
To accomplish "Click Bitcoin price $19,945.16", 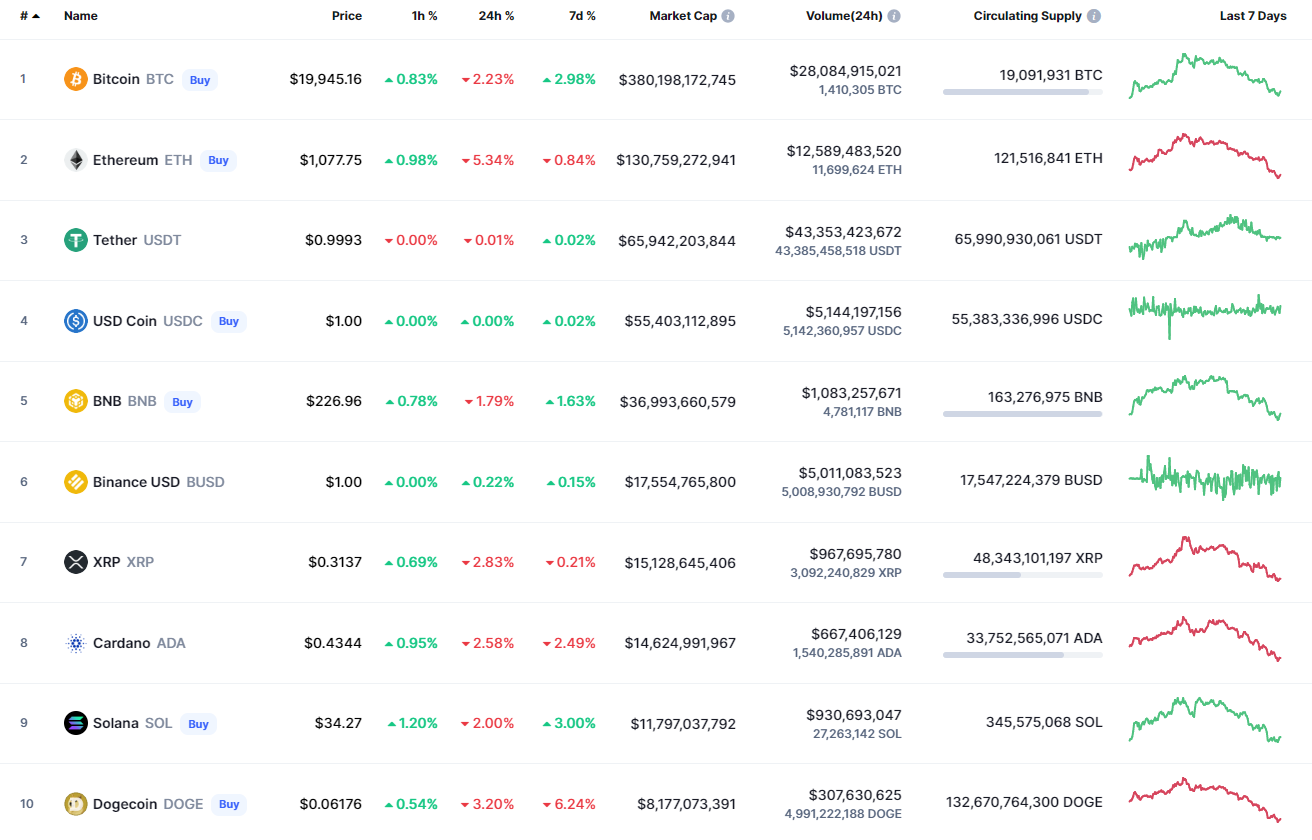I will 326,79.
